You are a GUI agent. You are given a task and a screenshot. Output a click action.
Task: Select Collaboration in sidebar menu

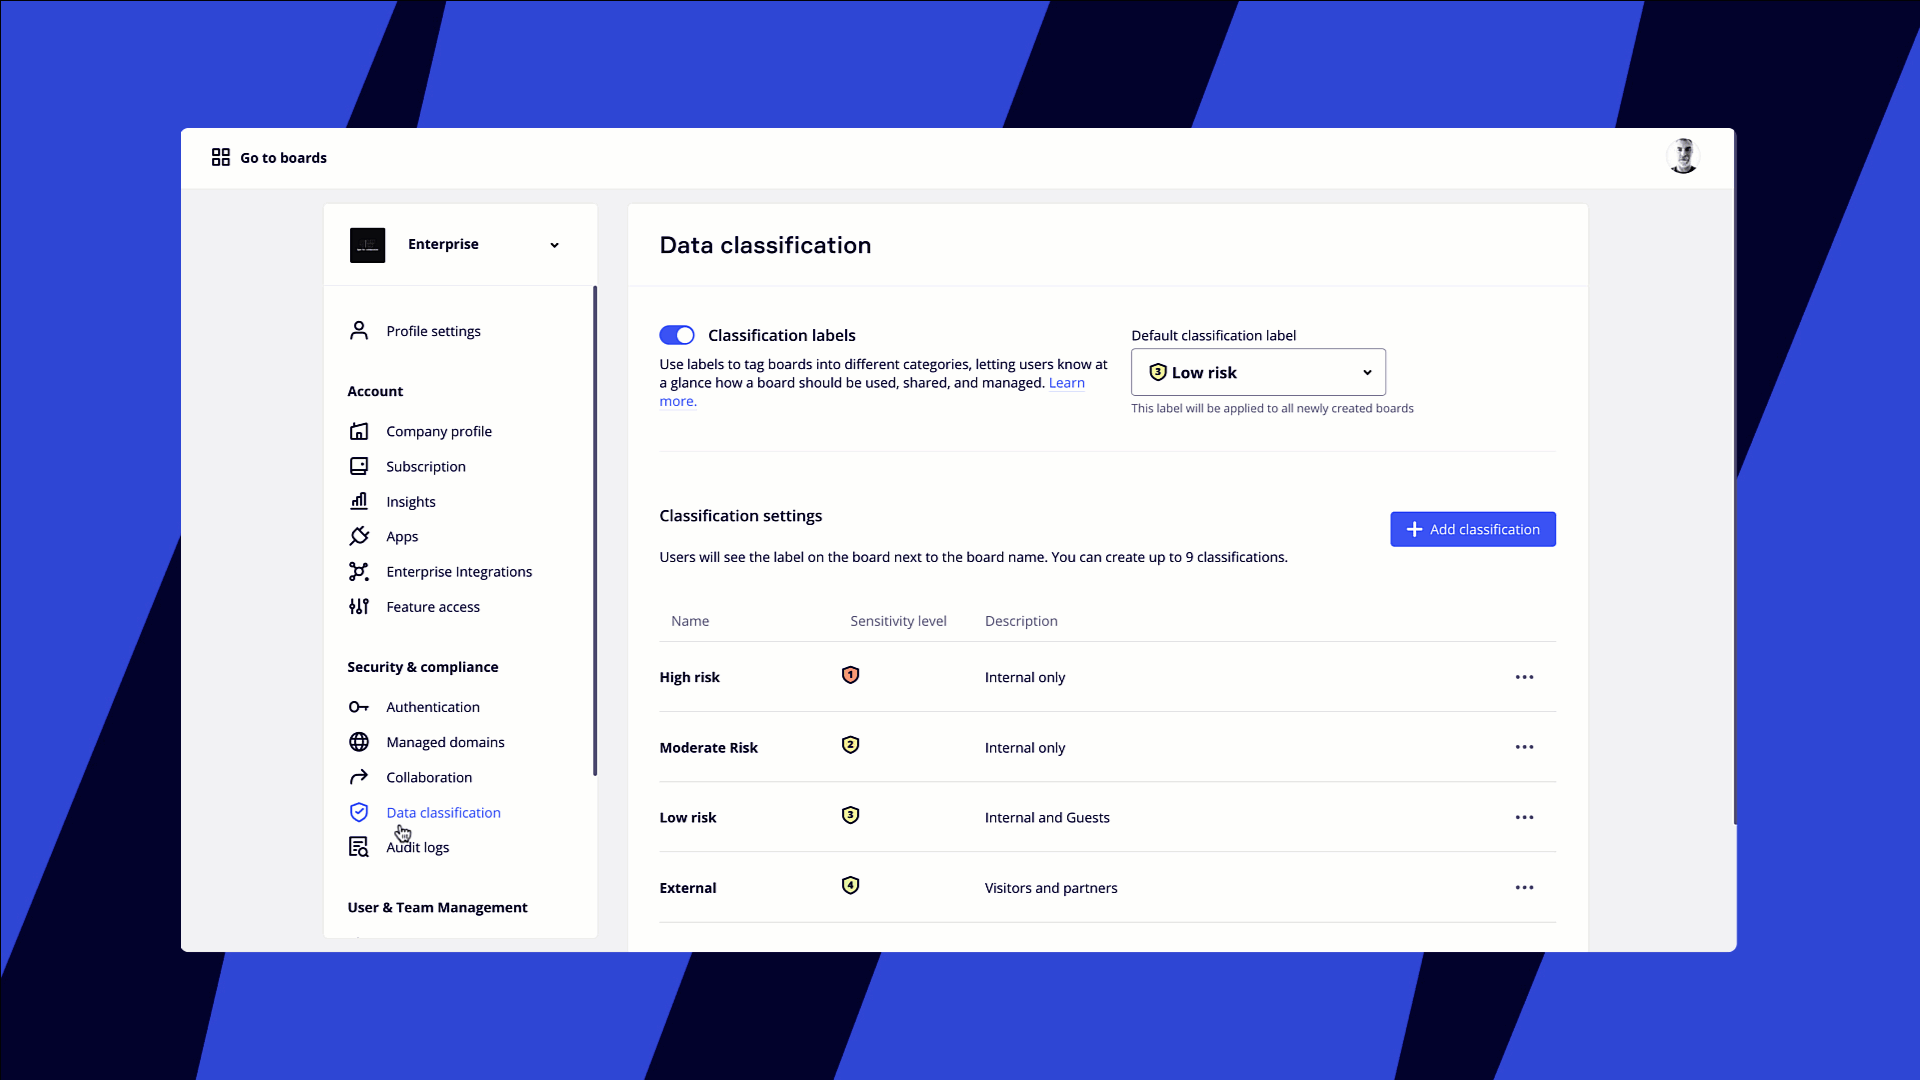429,777
